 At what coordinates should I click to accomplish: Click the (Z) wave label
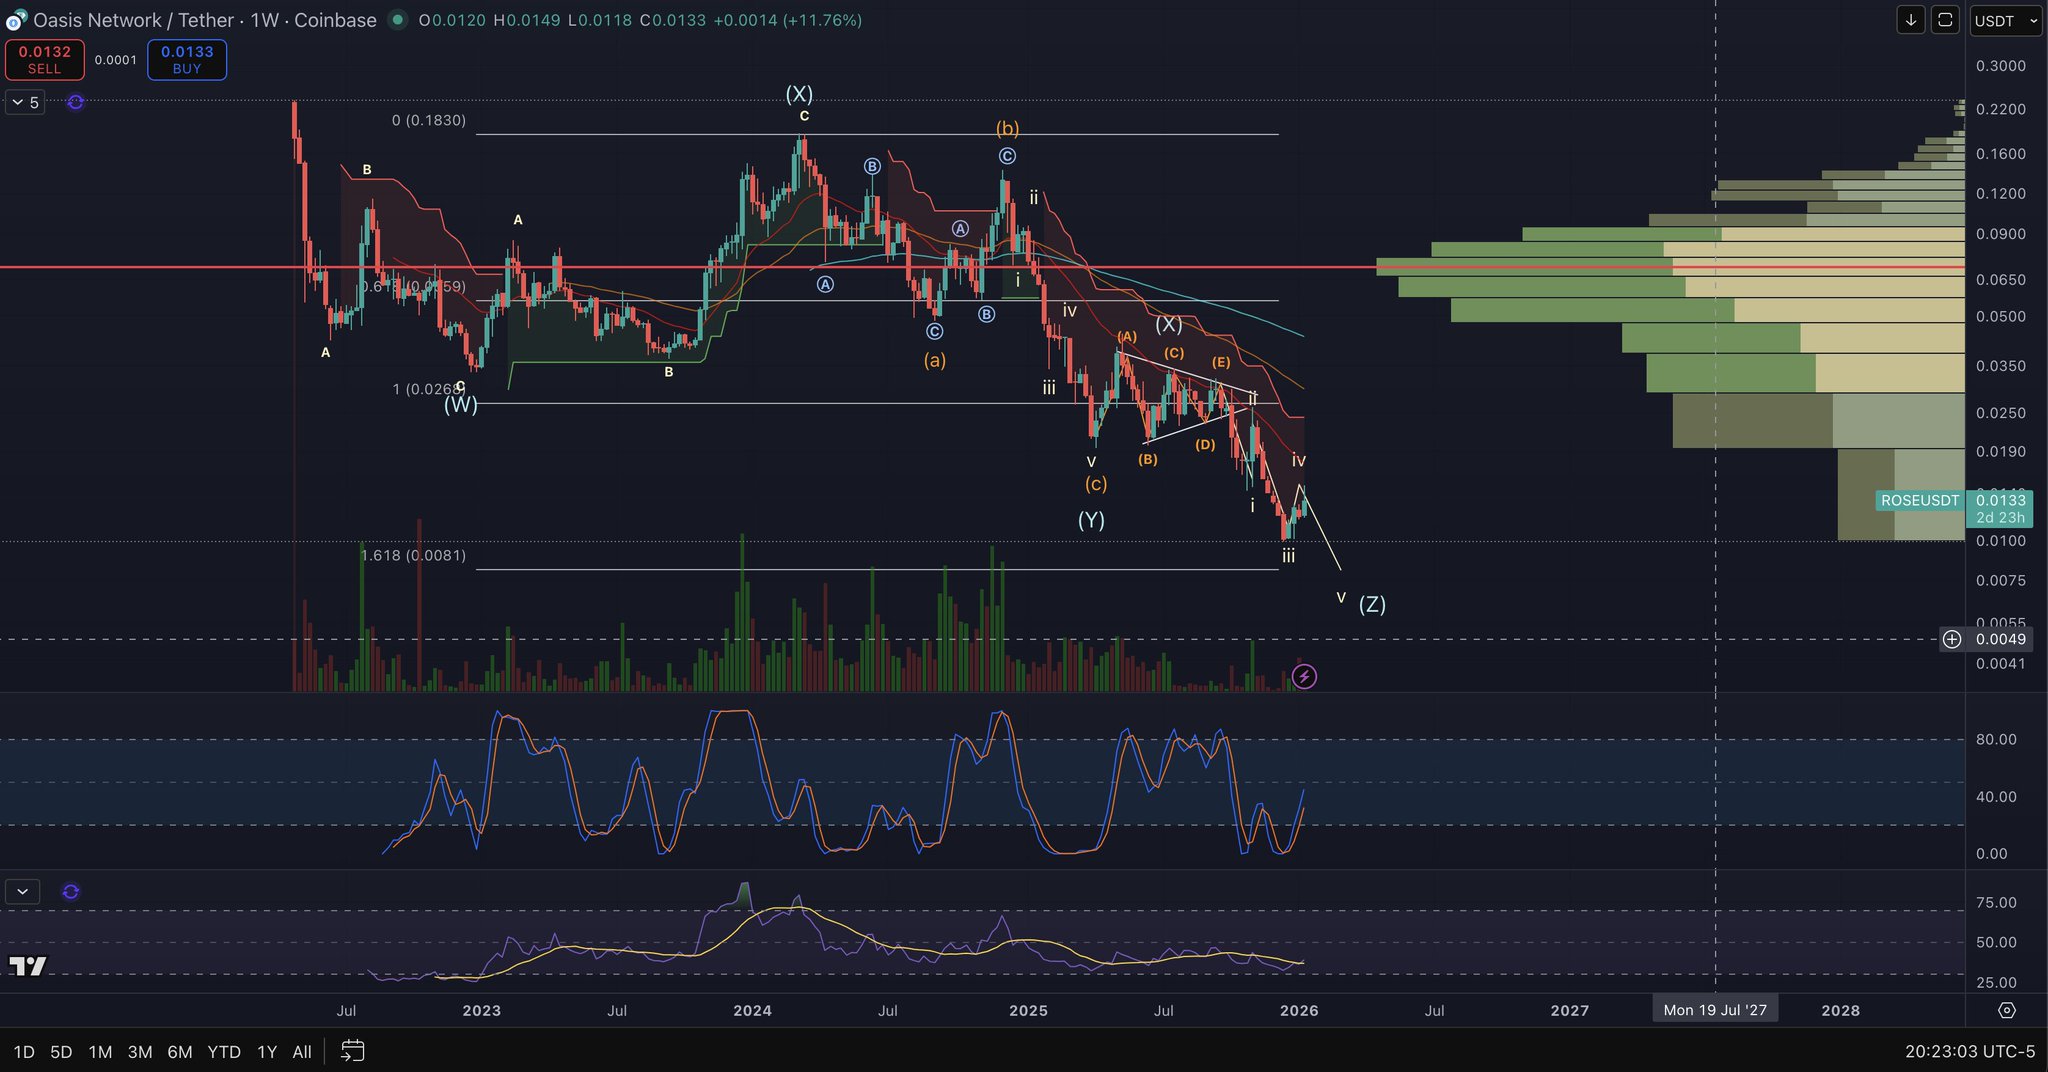pos(1372,604)
